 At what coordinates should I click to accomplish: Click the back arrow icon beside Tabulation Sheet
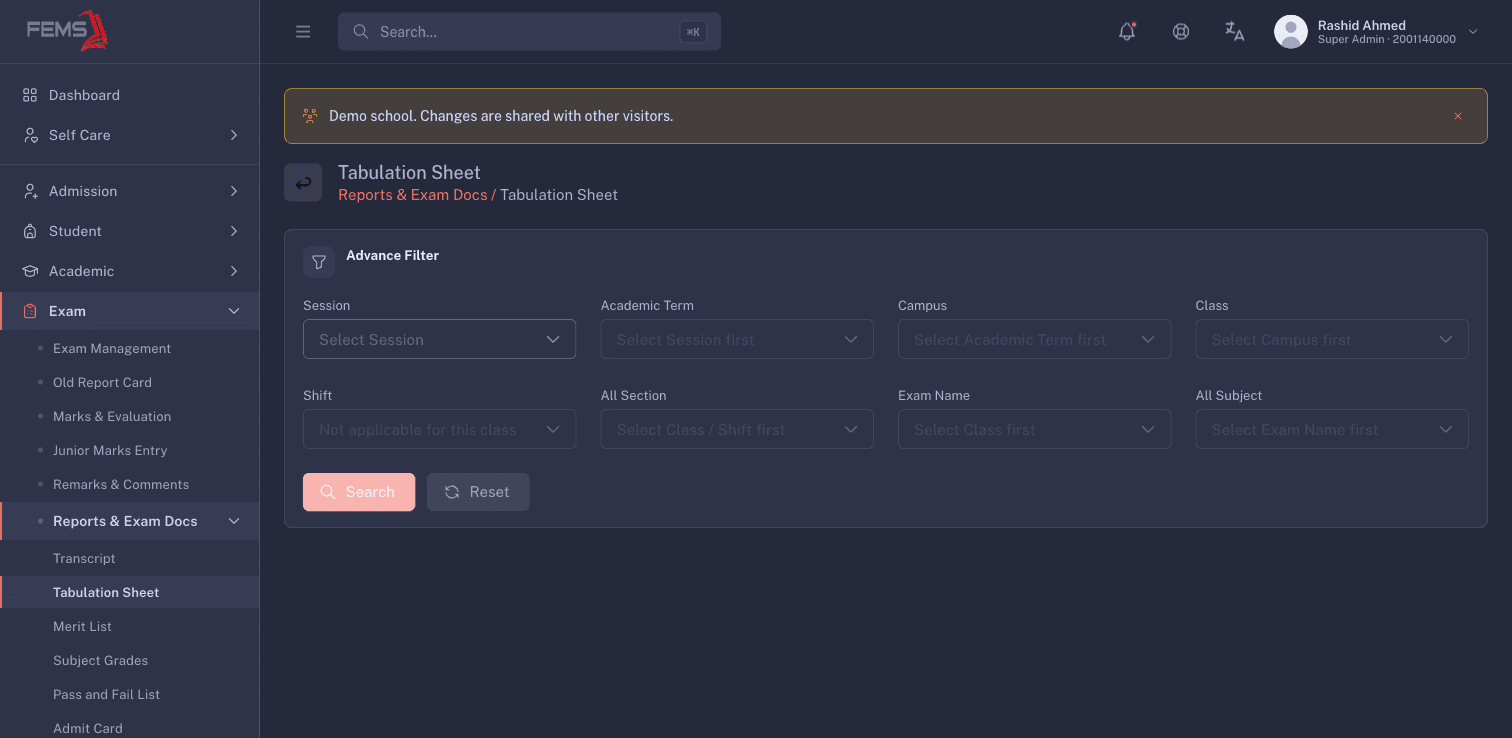(303, 183)
